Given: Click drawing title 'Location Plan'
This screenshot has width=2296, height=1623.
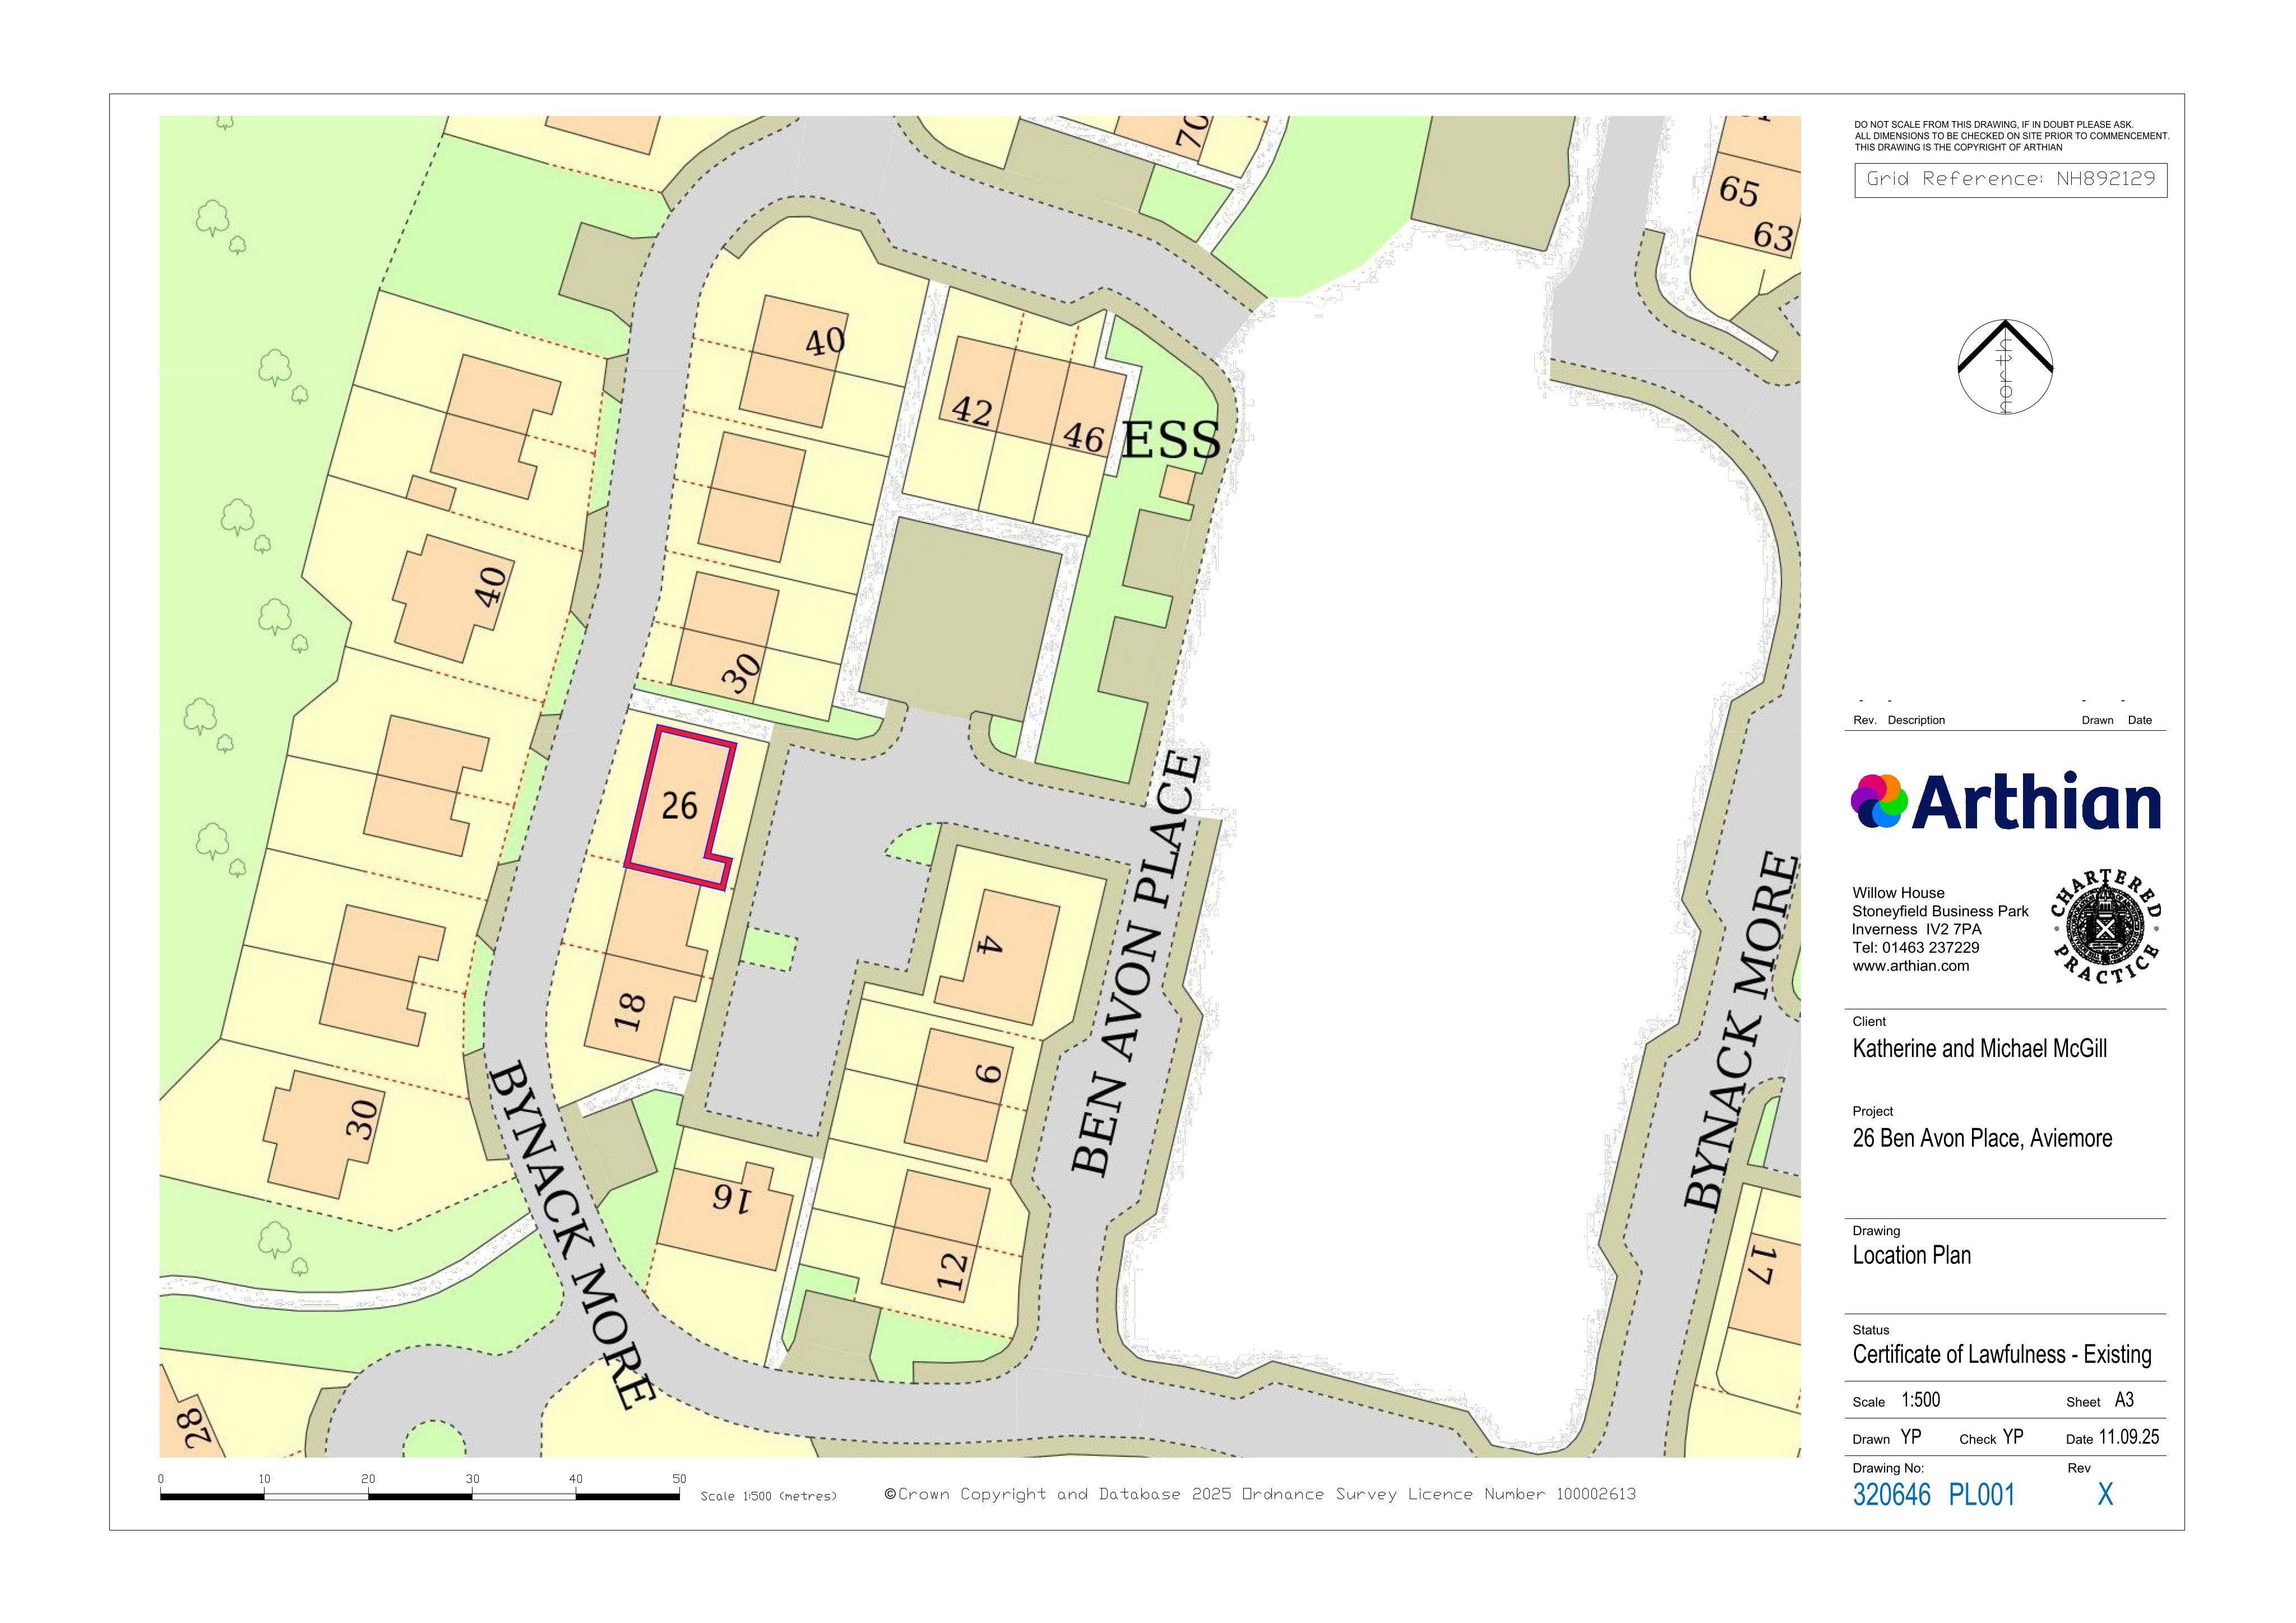Looking at the screenshot, I should click(1911, 1255).
